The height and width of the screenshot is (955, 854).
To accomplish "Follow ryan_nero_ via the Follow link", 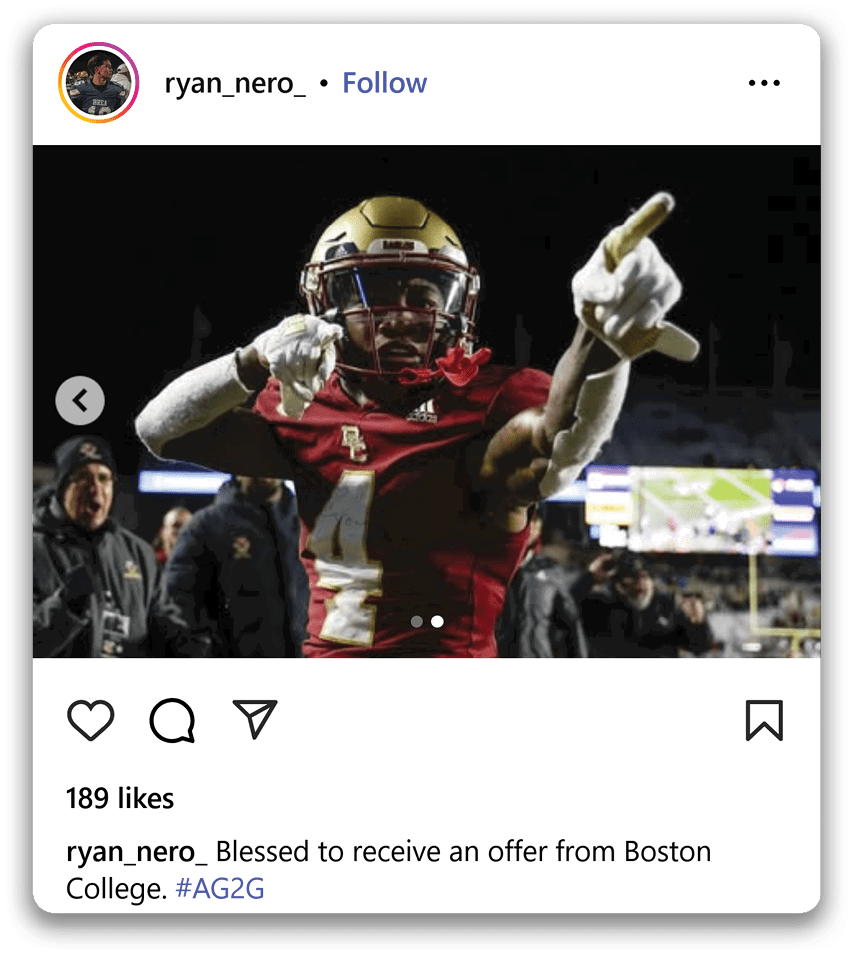I will point(384,83).
